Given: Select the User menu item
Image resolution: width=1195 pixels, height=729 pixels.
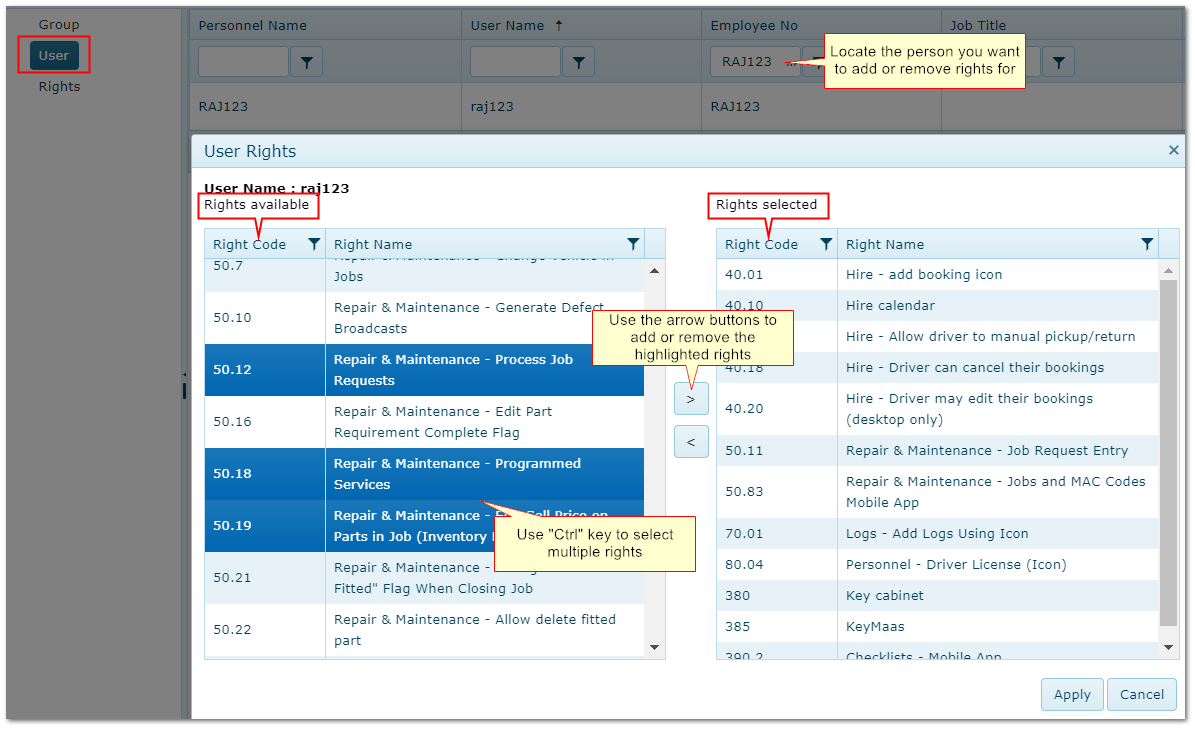Looking at the screenshot, I should 54,56.
